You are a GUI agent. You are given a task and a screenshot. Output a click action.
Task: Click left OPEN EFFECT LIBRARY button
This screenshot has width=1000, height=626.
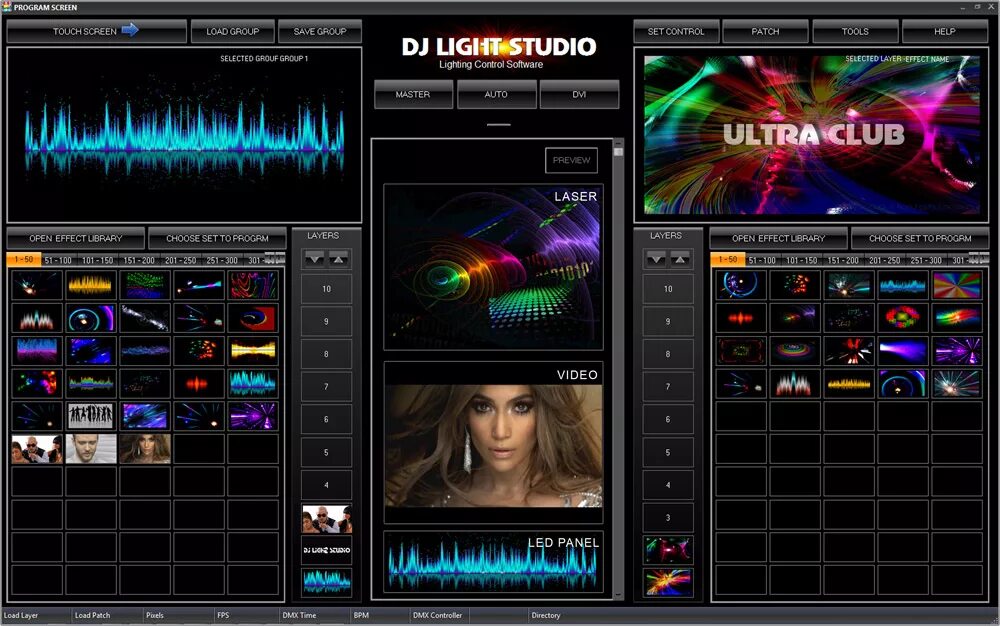(x=75, y=238)
